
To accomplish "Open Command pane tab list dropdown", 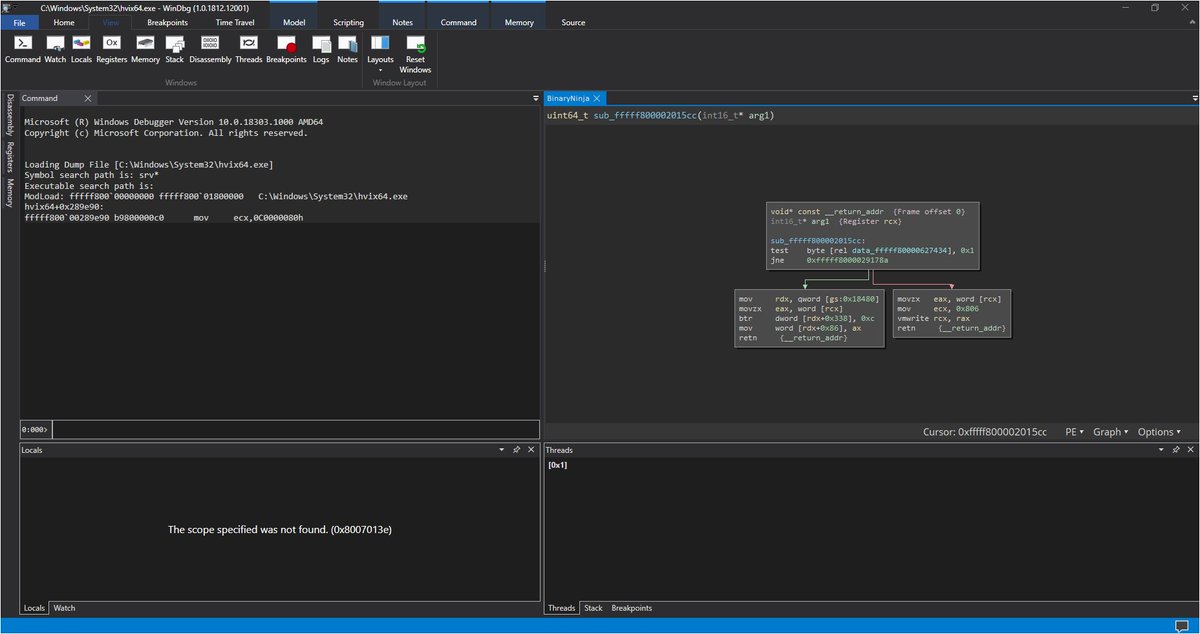I will click(x=535, y=99).
